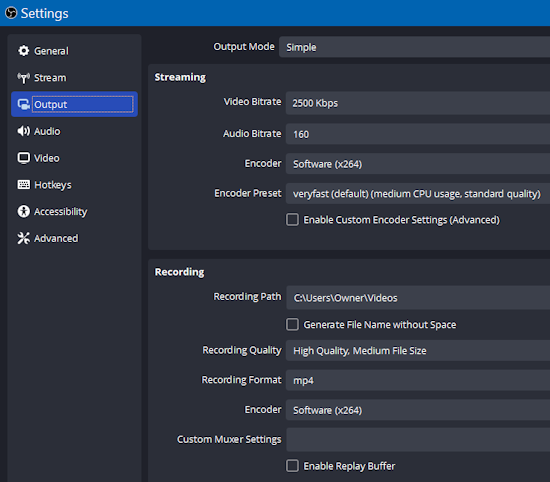550x482 pixels.
Task: Click the General gear icon
Action: [24, 51]
